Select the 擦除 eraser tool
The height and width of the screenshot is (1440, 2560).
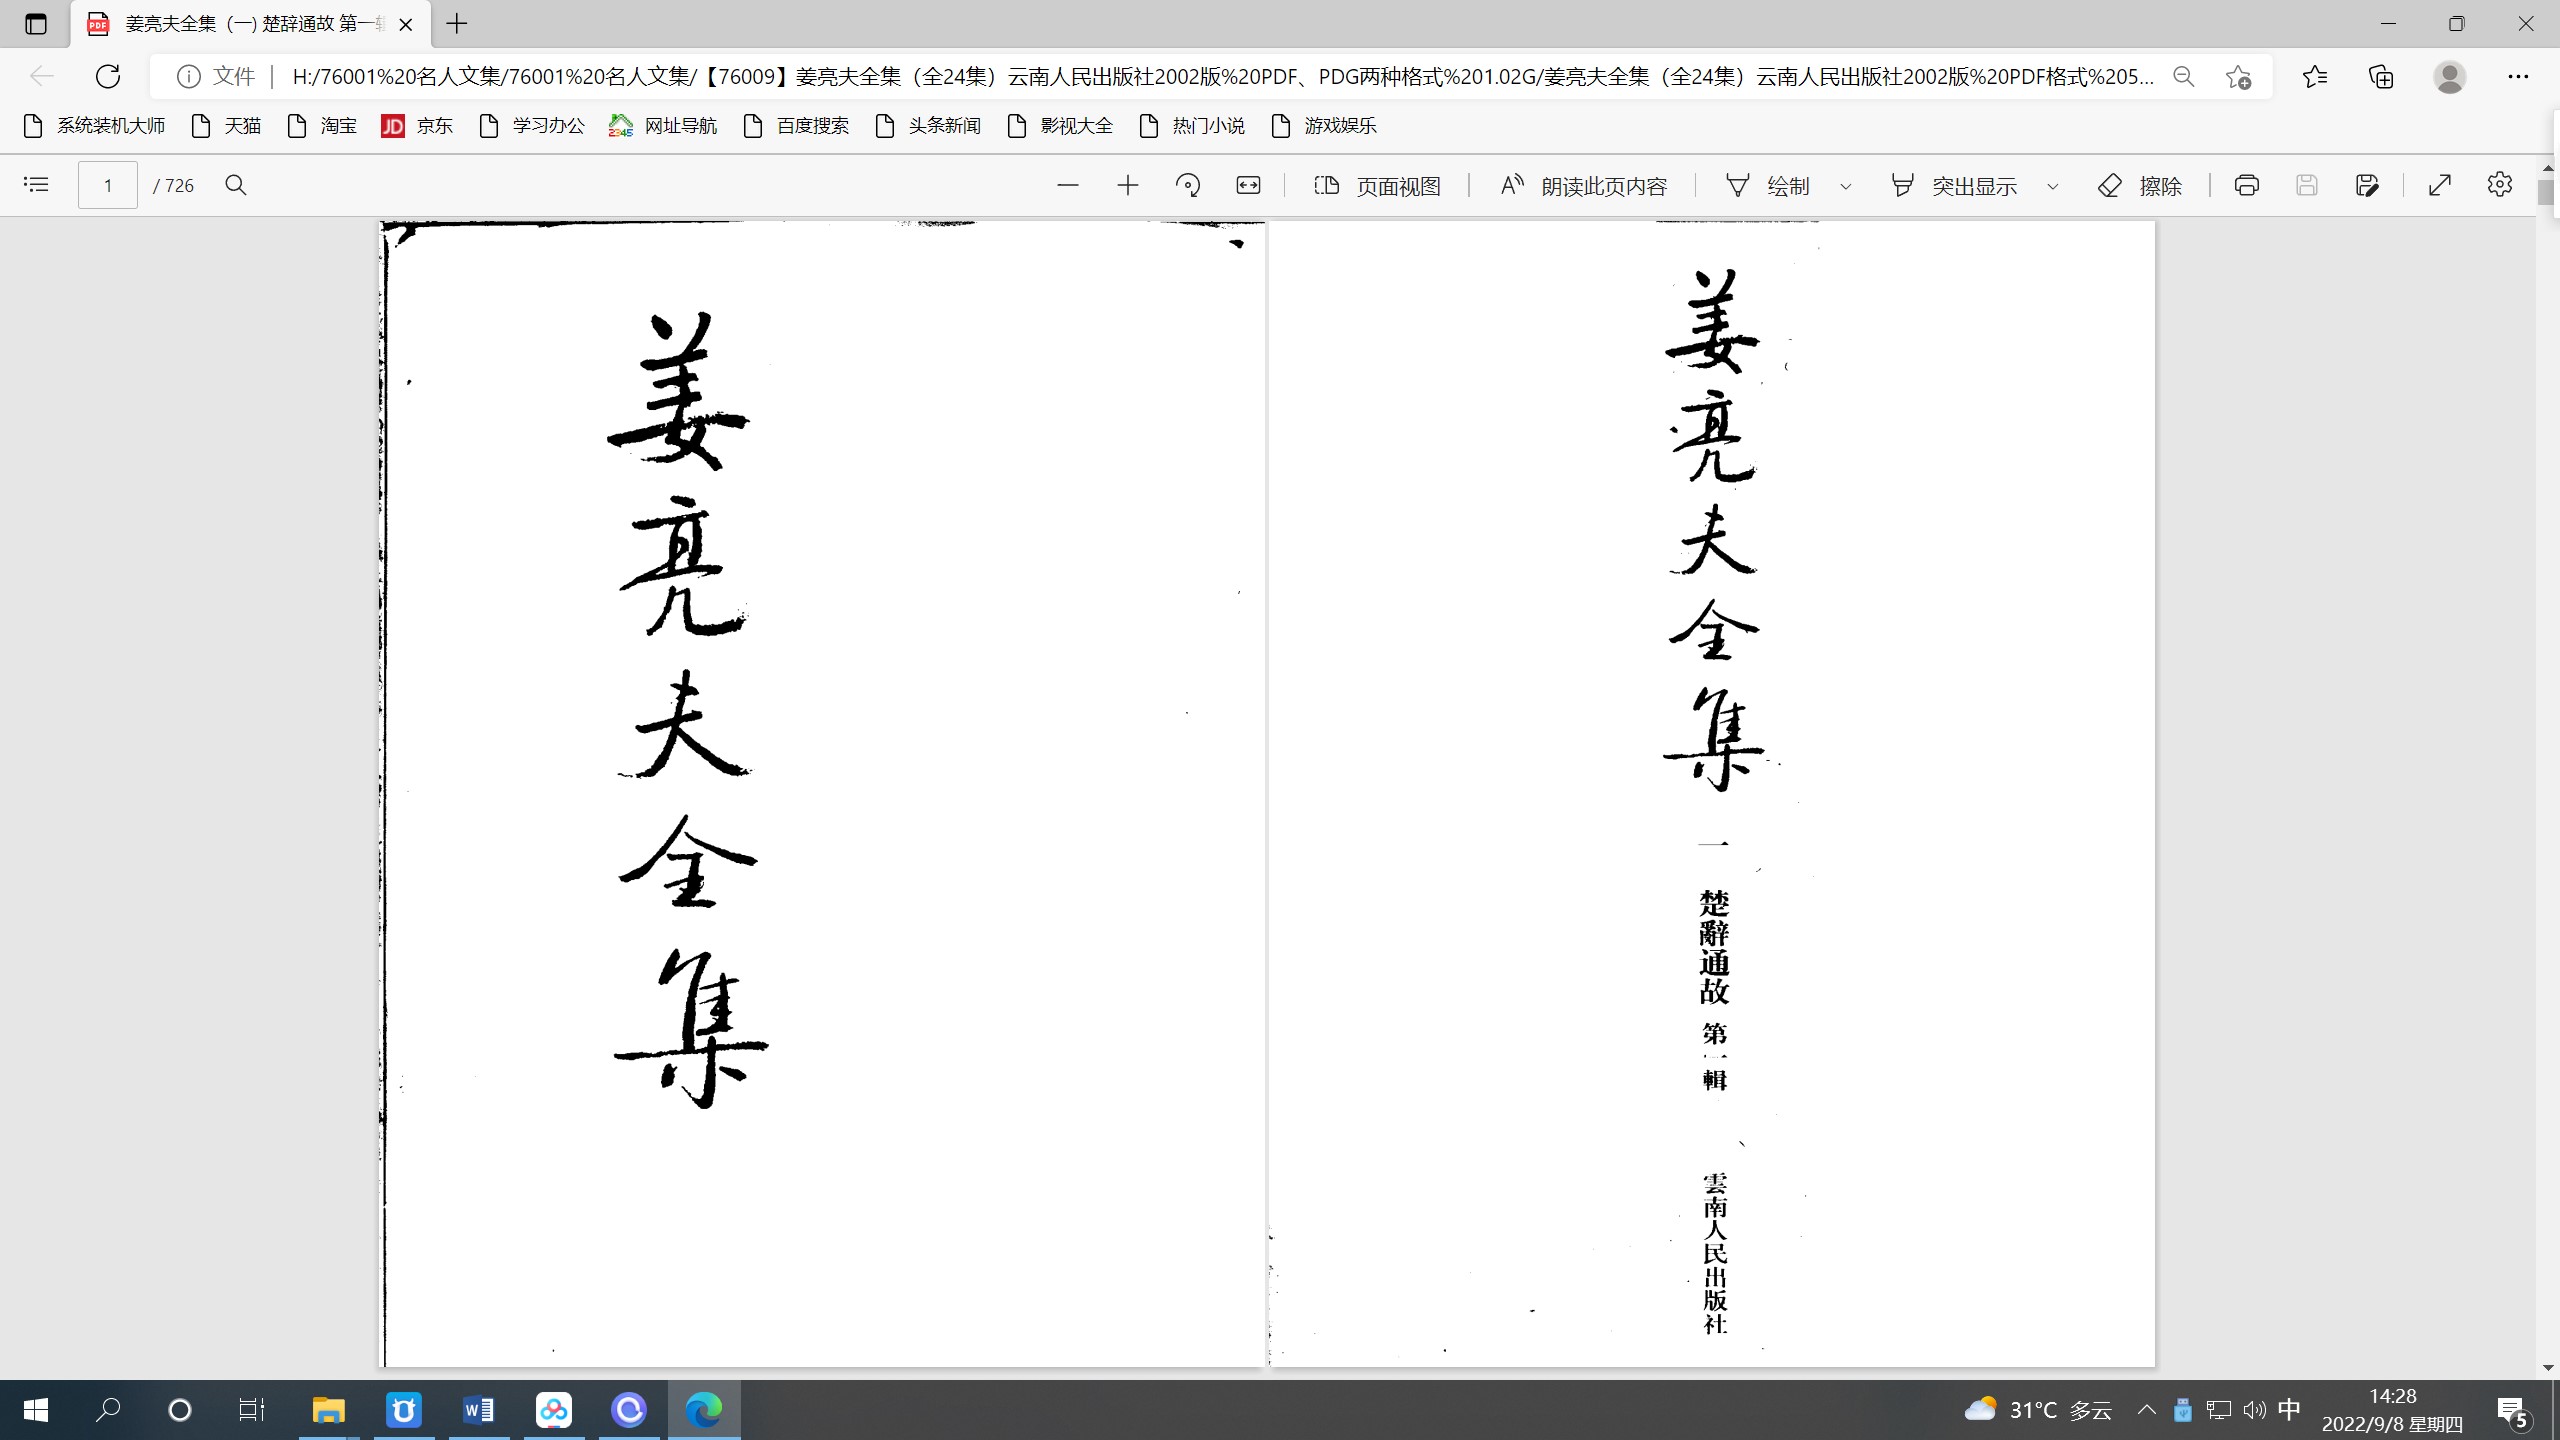[x=2140, y=186]
